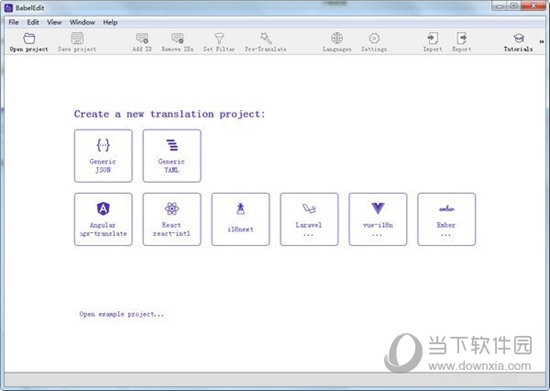This screenshot has height=391, width=550.
Task: Open the Window menu
Action: coord(82,22)
